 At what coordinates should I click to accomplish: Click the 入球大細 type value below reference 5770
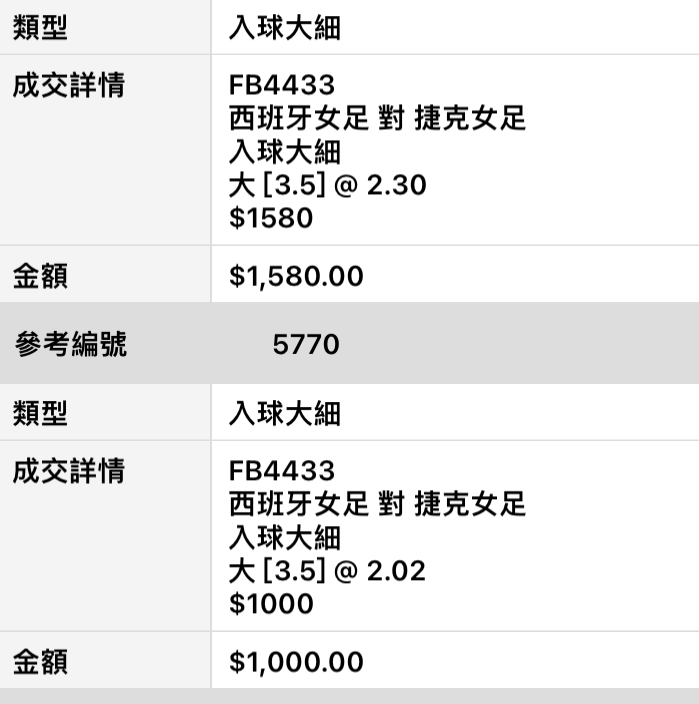click(285, 413)
